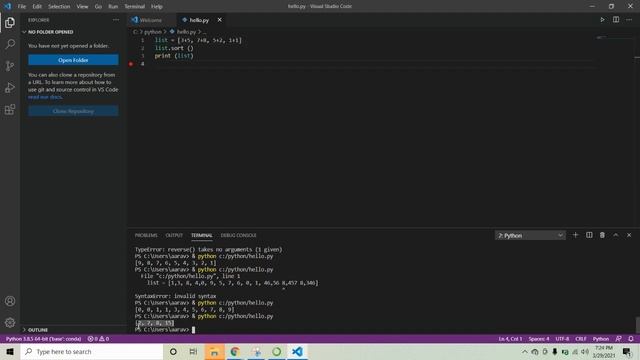Click the 'Ln 4, Col 1' cursor position
Image resolution: width=640 pixels, height=360 pixels.
click(x=510, y=339)
